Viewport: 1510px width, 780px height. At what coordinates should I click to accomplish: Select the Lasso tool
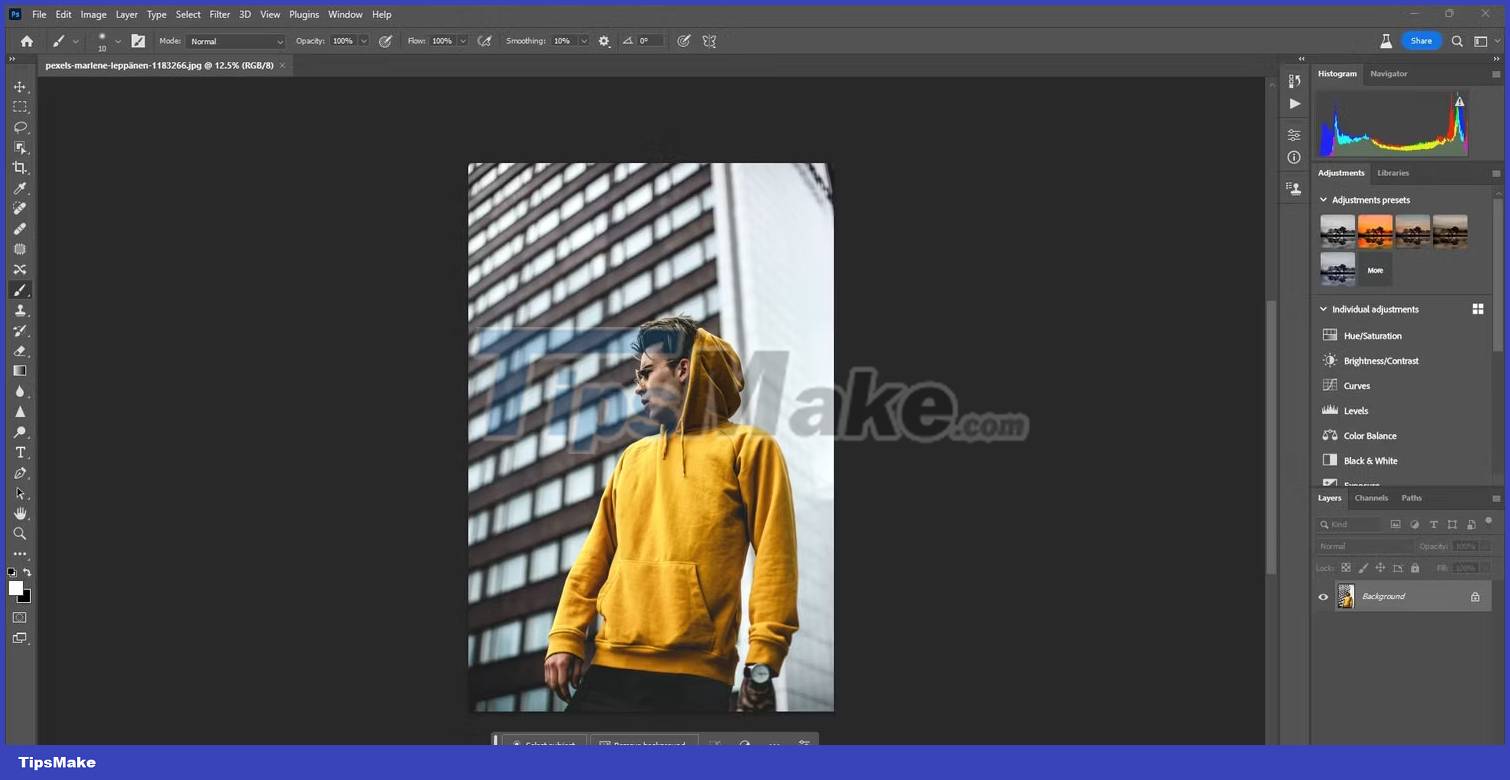point(20,127)
